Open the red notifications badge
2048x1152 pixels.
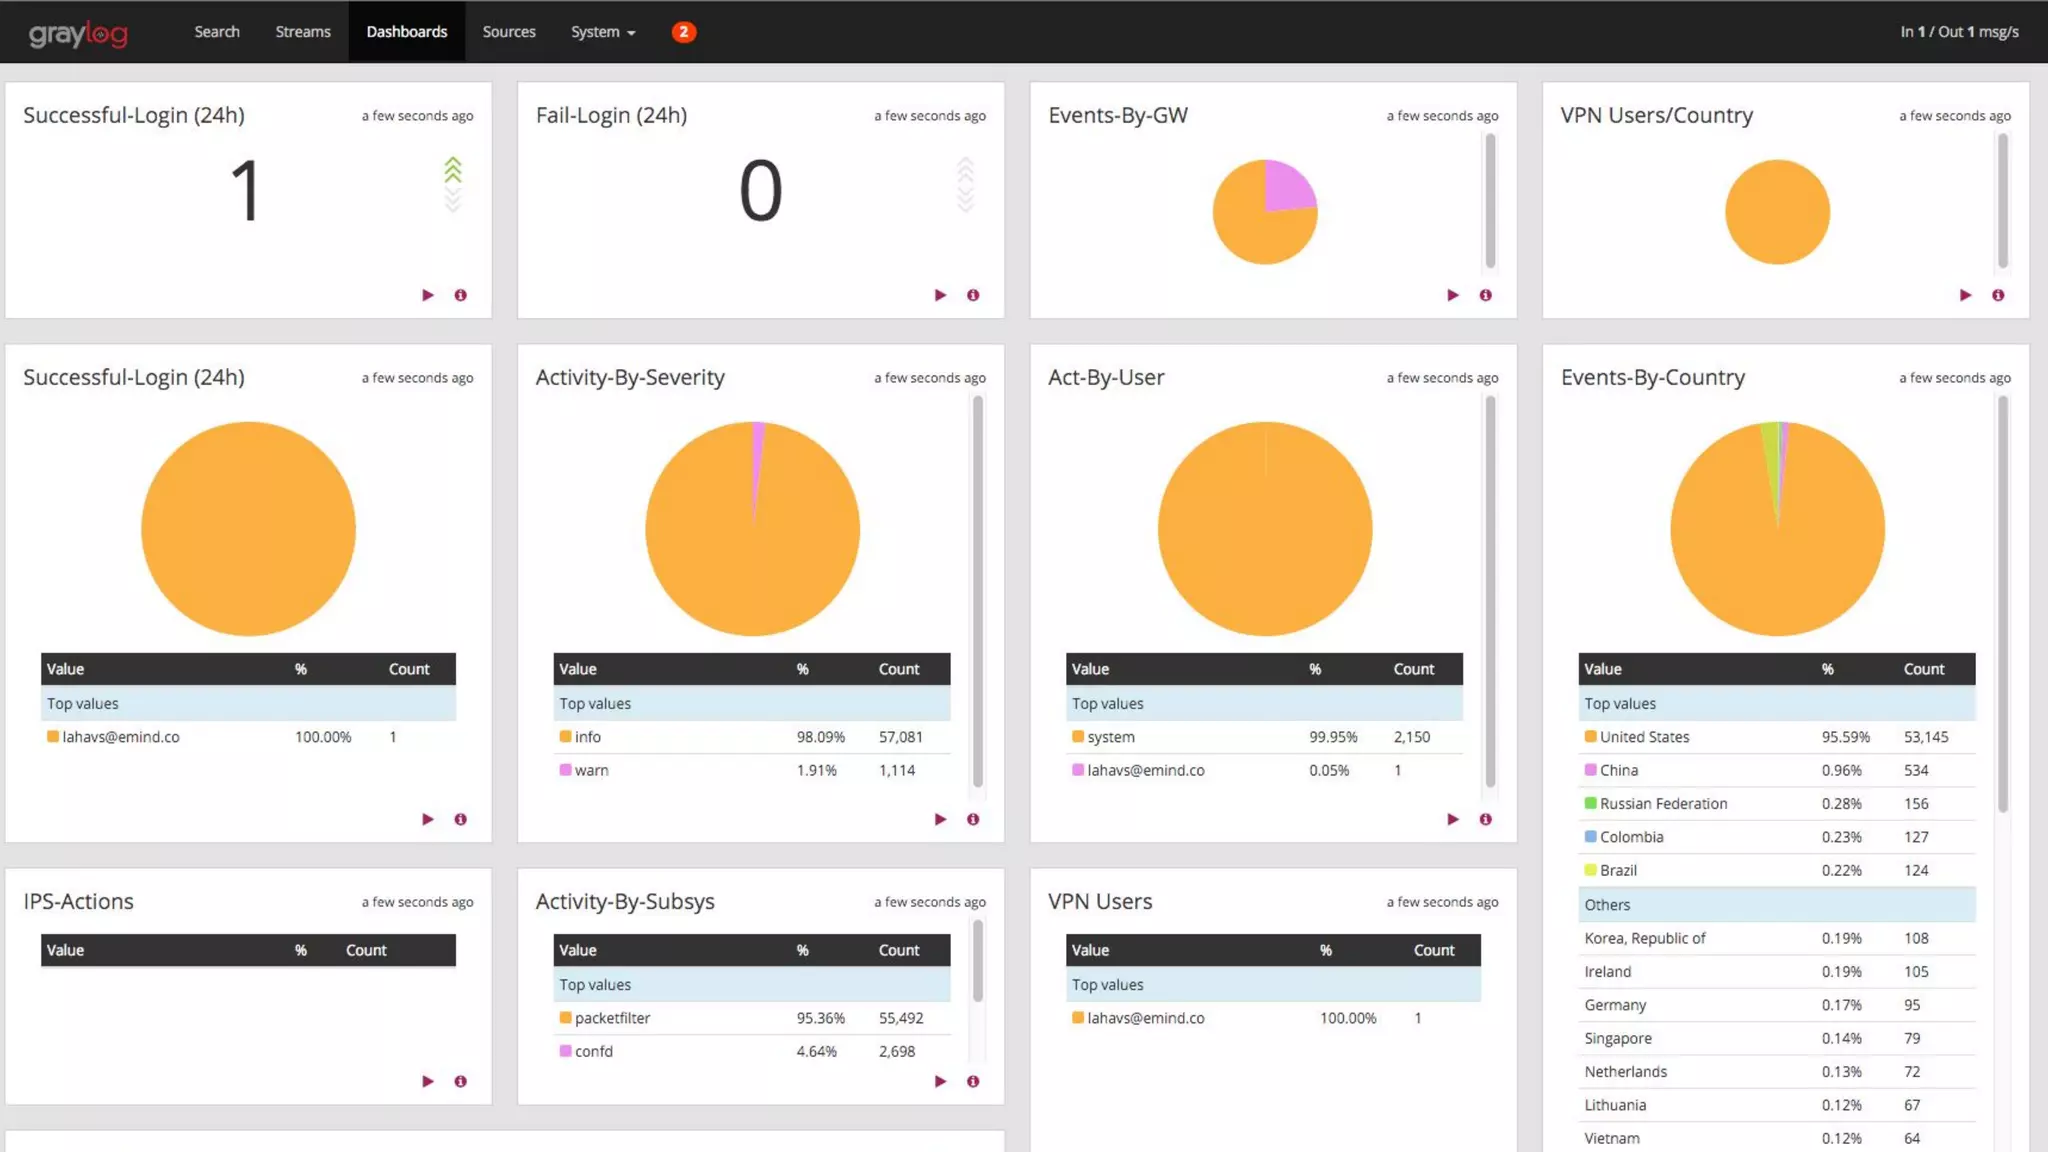[683, 32]
